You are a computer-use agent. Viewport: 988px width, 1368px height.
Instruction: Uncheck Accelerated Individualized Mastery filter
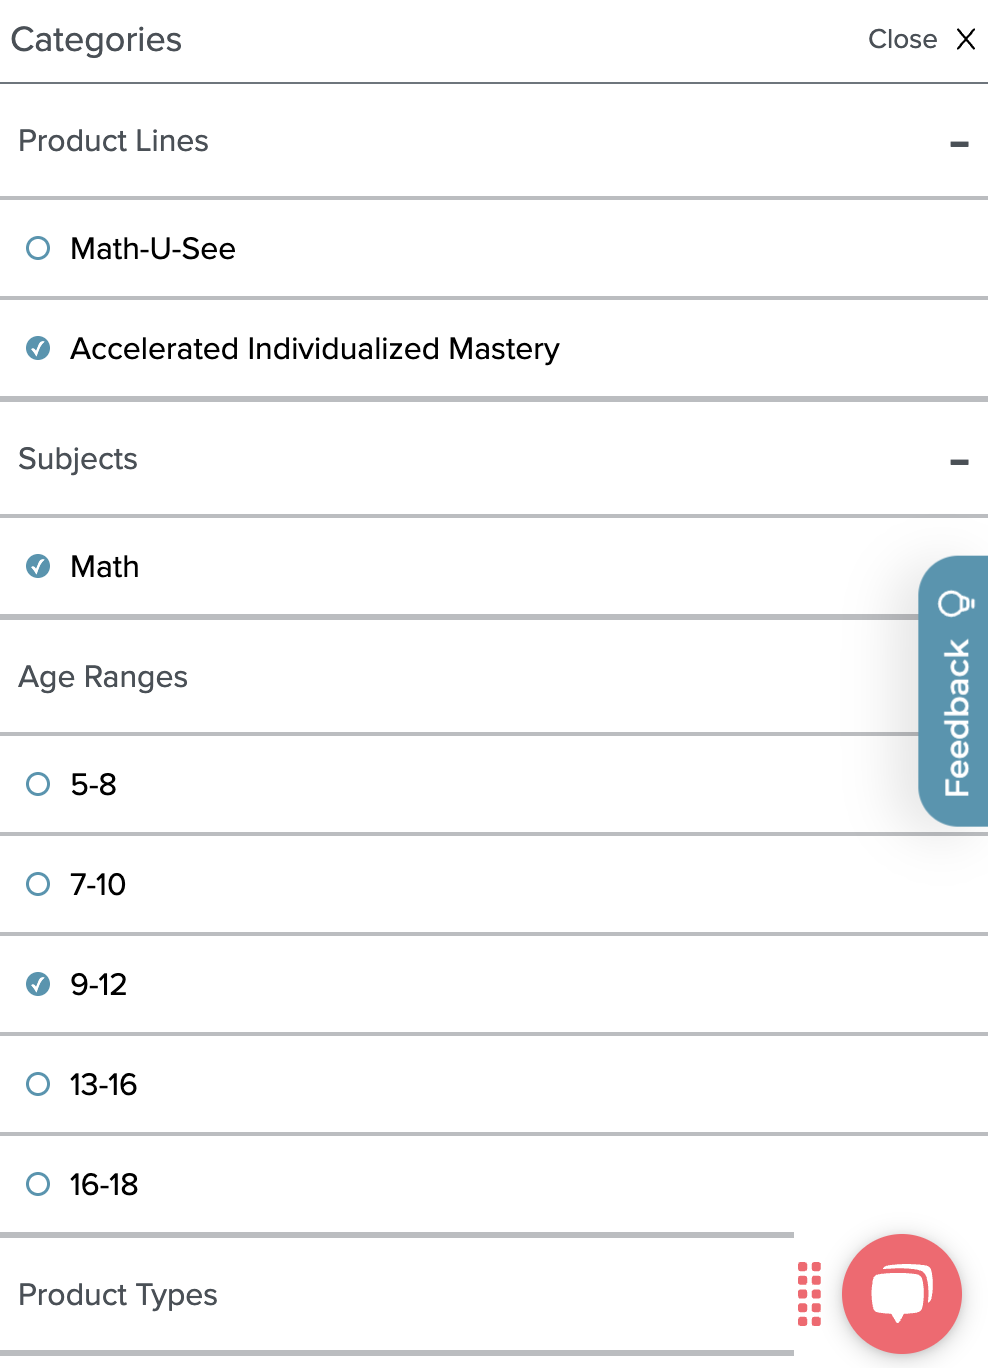click(x=38, y=348)
